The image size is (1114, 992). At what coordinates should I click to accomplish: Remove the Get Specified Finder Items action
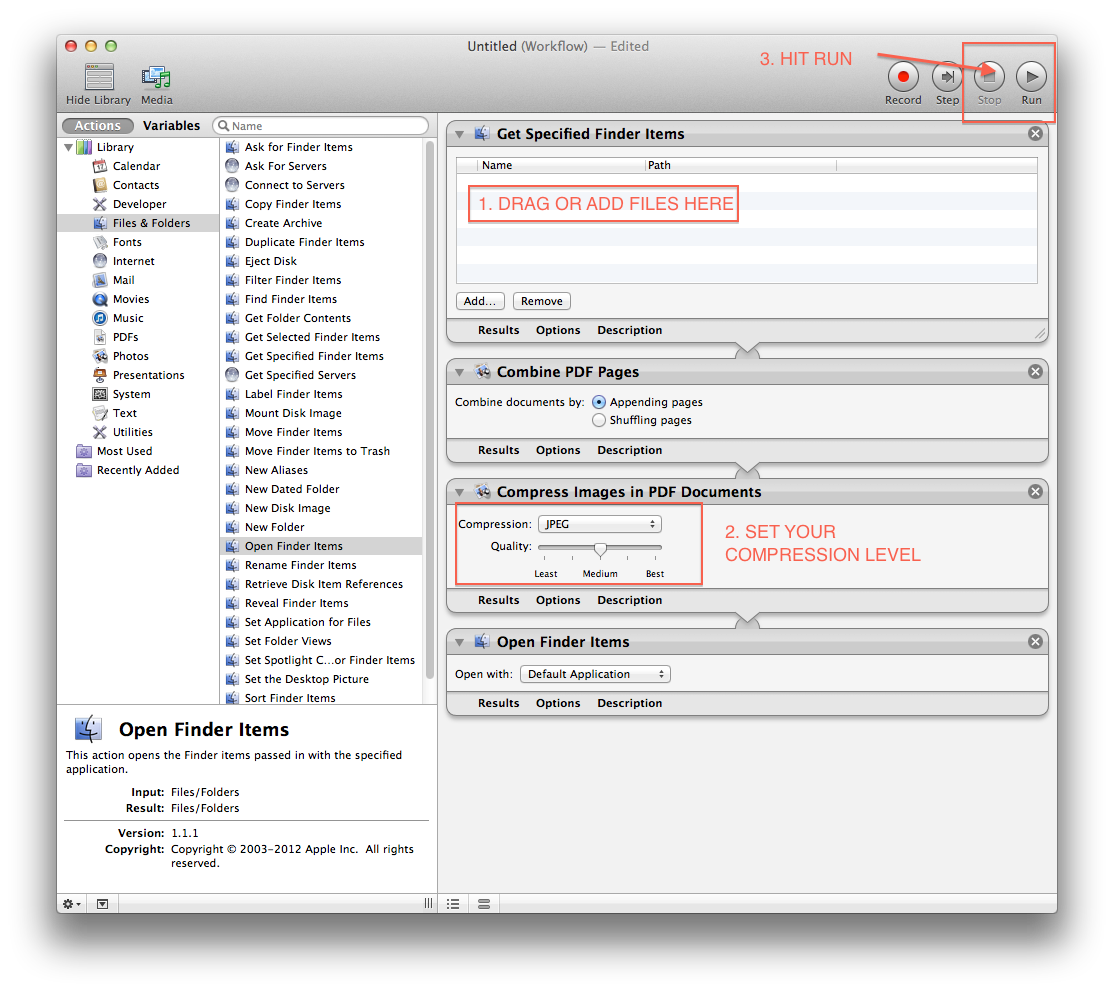click(1035, 134)
